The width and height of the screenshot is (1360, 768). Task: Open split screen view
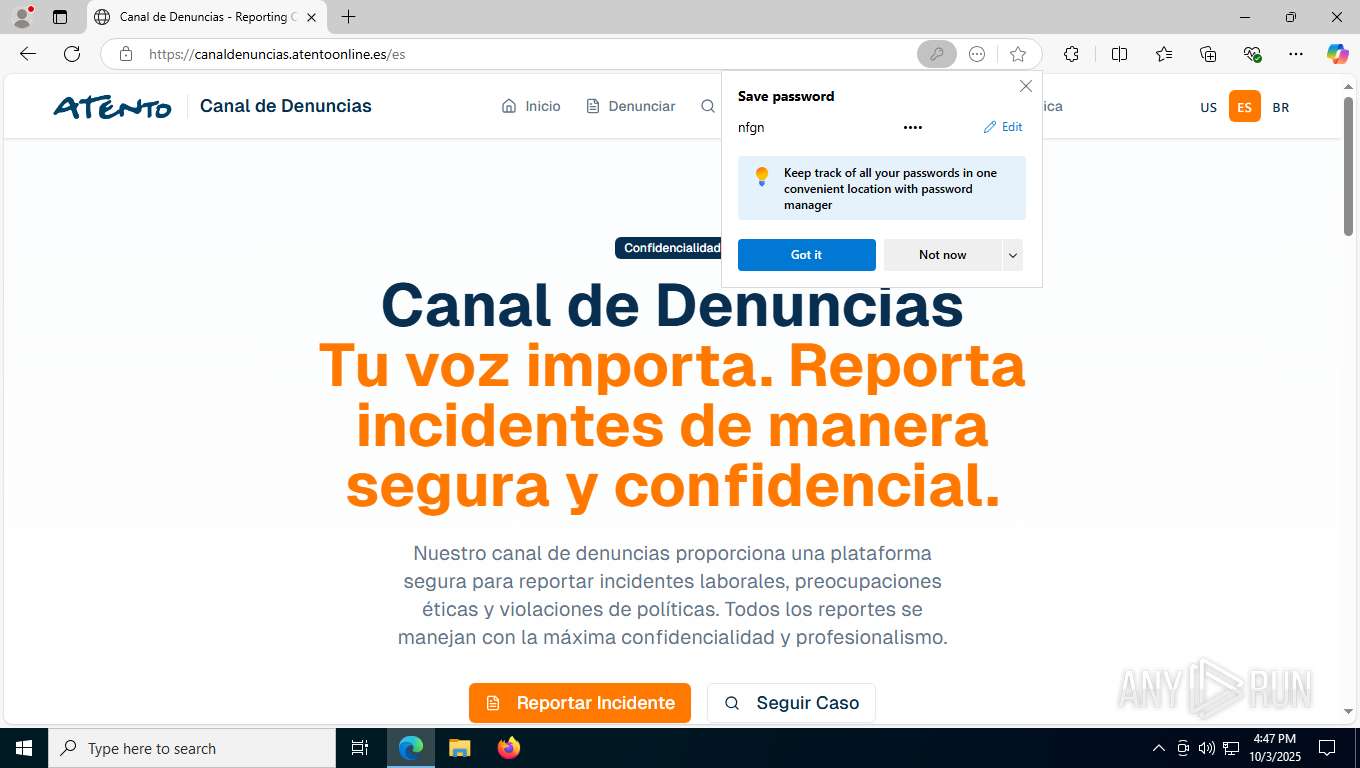[x=1119, y=54]
